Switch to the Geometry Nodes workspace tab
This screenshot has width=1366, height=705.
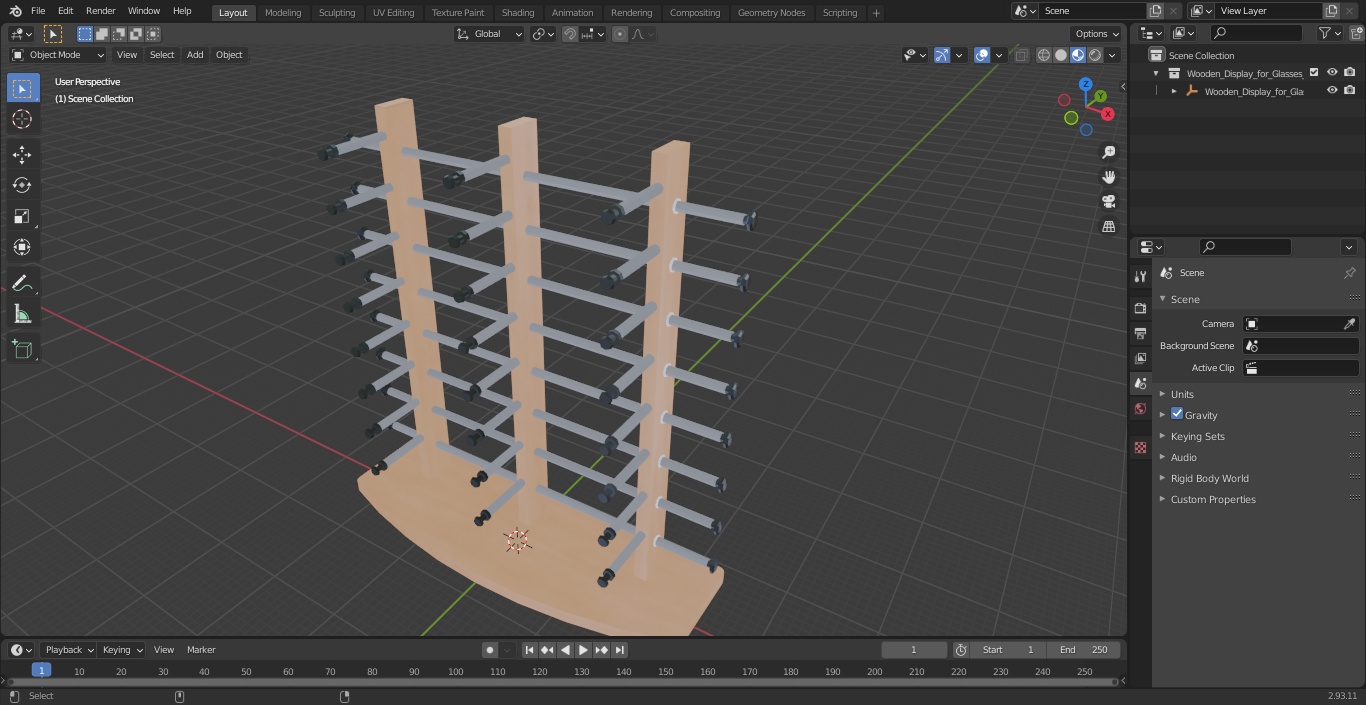coord(771,12)
